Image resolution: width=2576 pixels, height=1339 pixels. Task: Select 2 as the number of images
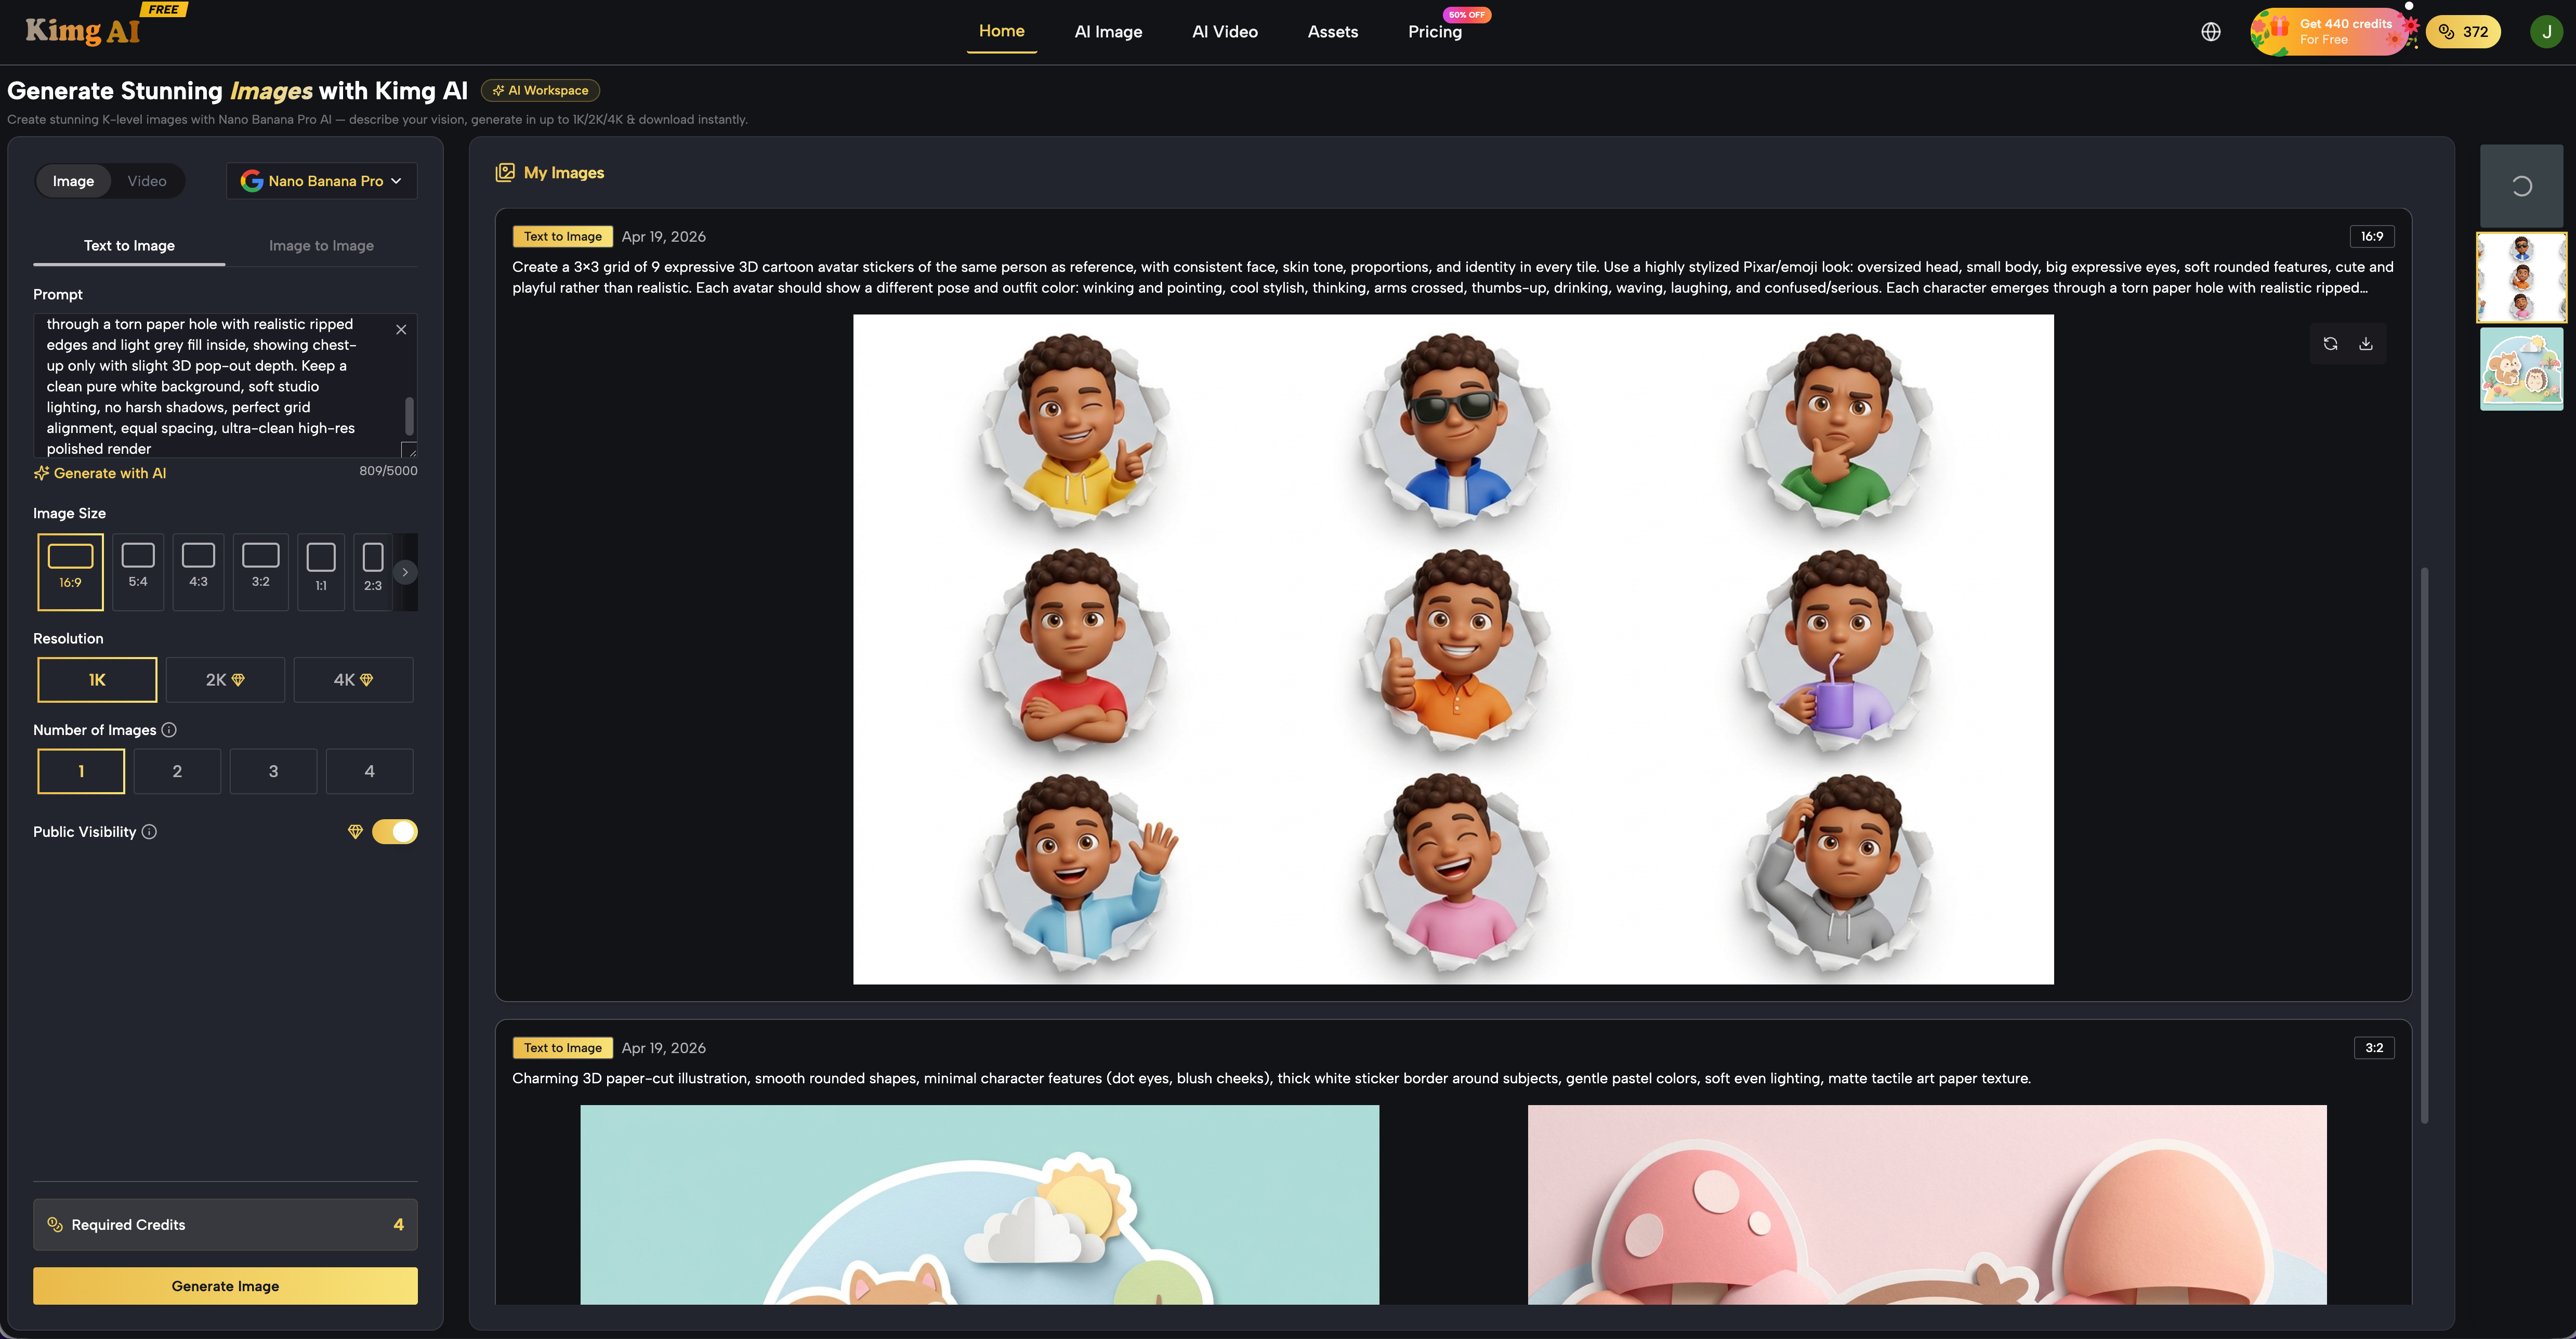click(x=177, y=771)
